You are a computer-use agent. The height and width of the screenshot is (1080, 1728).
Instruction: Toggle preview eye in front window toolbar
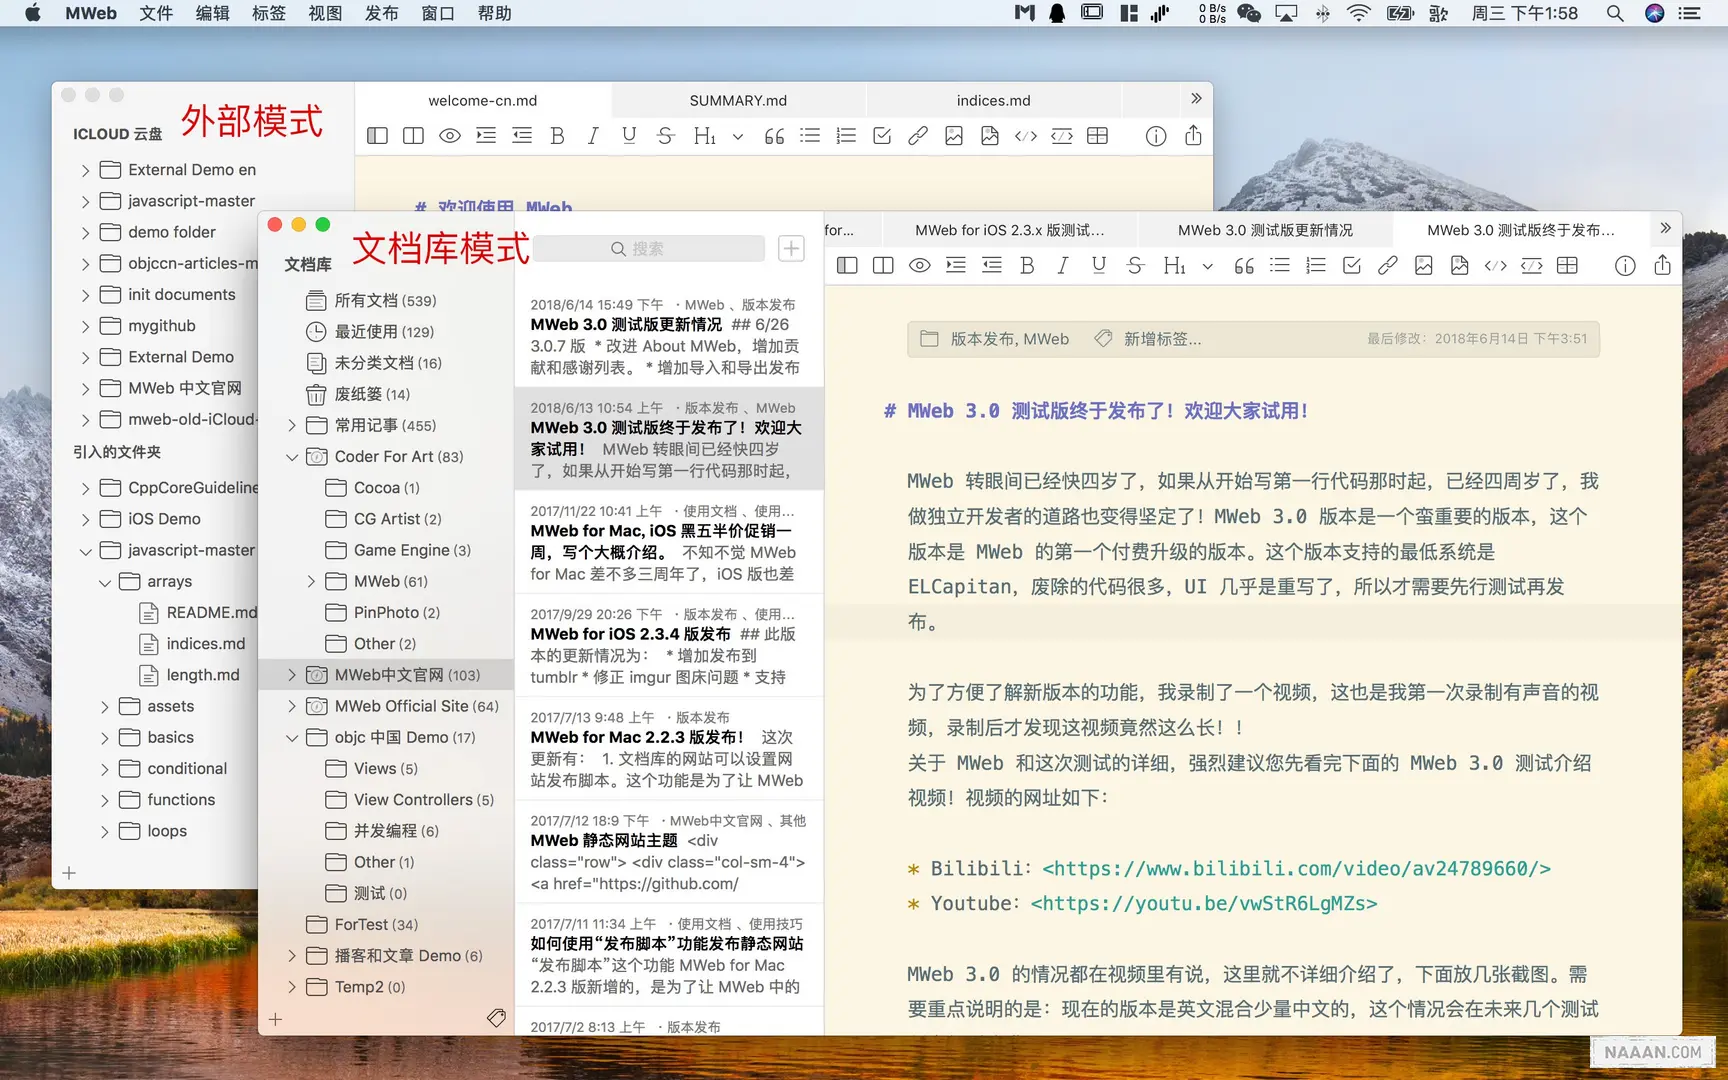[x=920, y=265]
